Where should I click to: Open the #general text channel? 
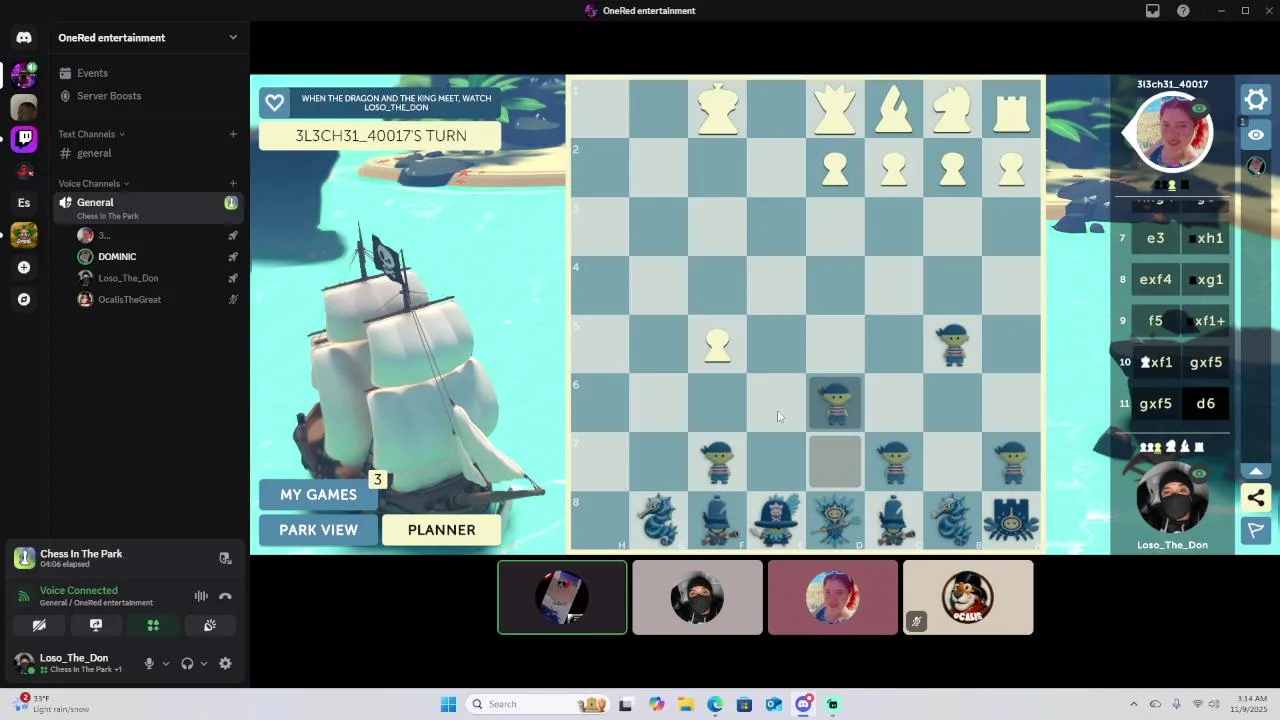click(94, 153)
